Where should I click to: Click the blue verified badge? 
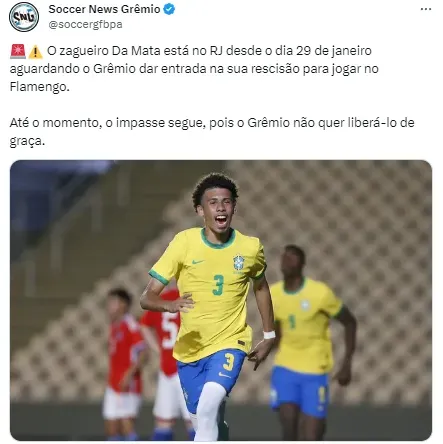point(169,9)
